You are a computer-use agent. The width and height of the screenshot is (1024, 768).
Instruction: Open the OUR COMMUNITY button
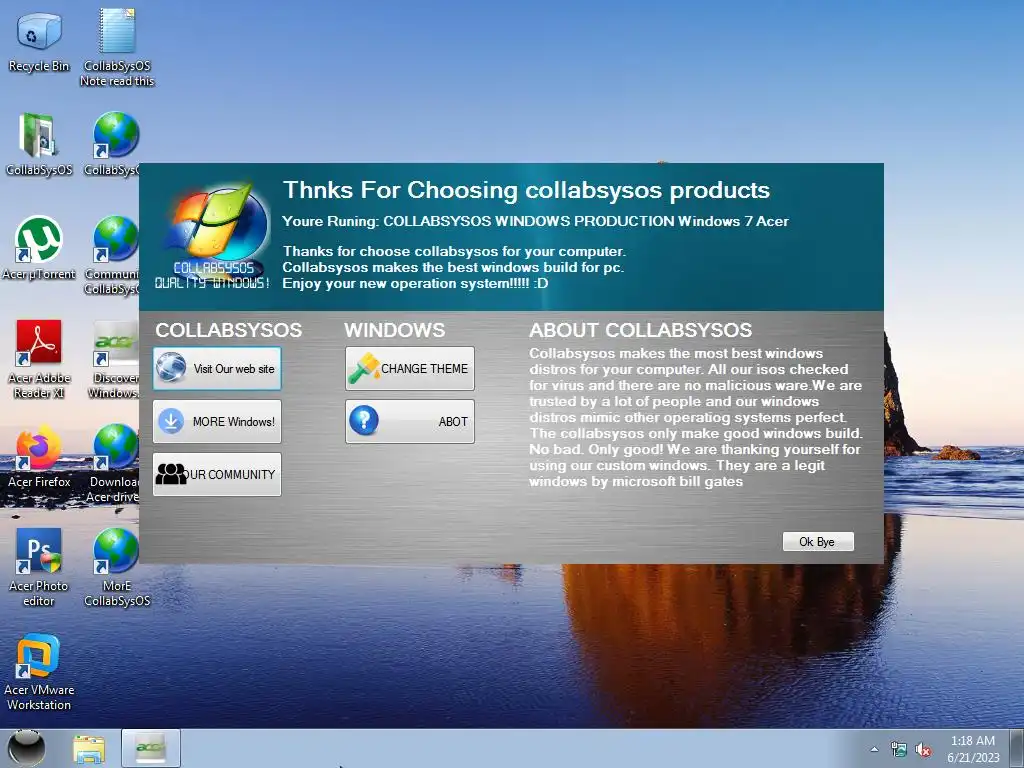point(217,475)
